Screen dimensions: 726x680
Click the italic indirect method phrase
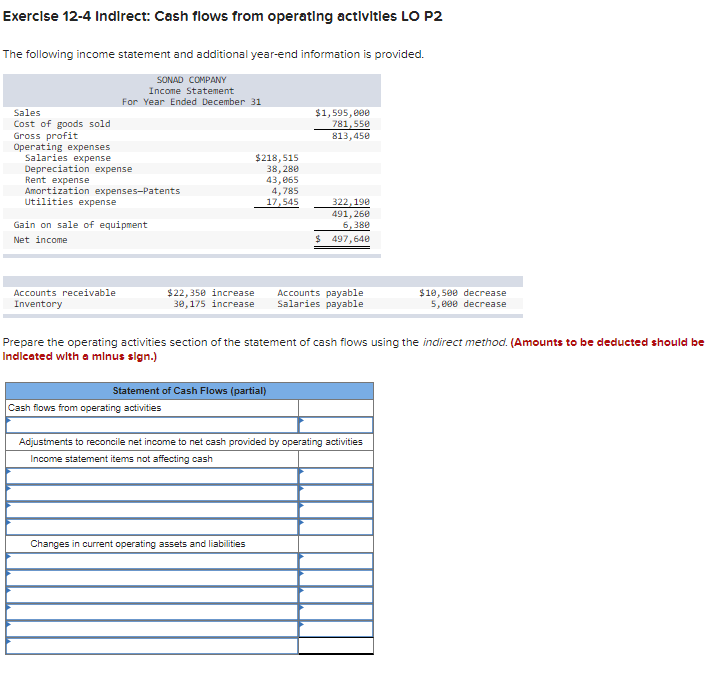pos(464,343)
